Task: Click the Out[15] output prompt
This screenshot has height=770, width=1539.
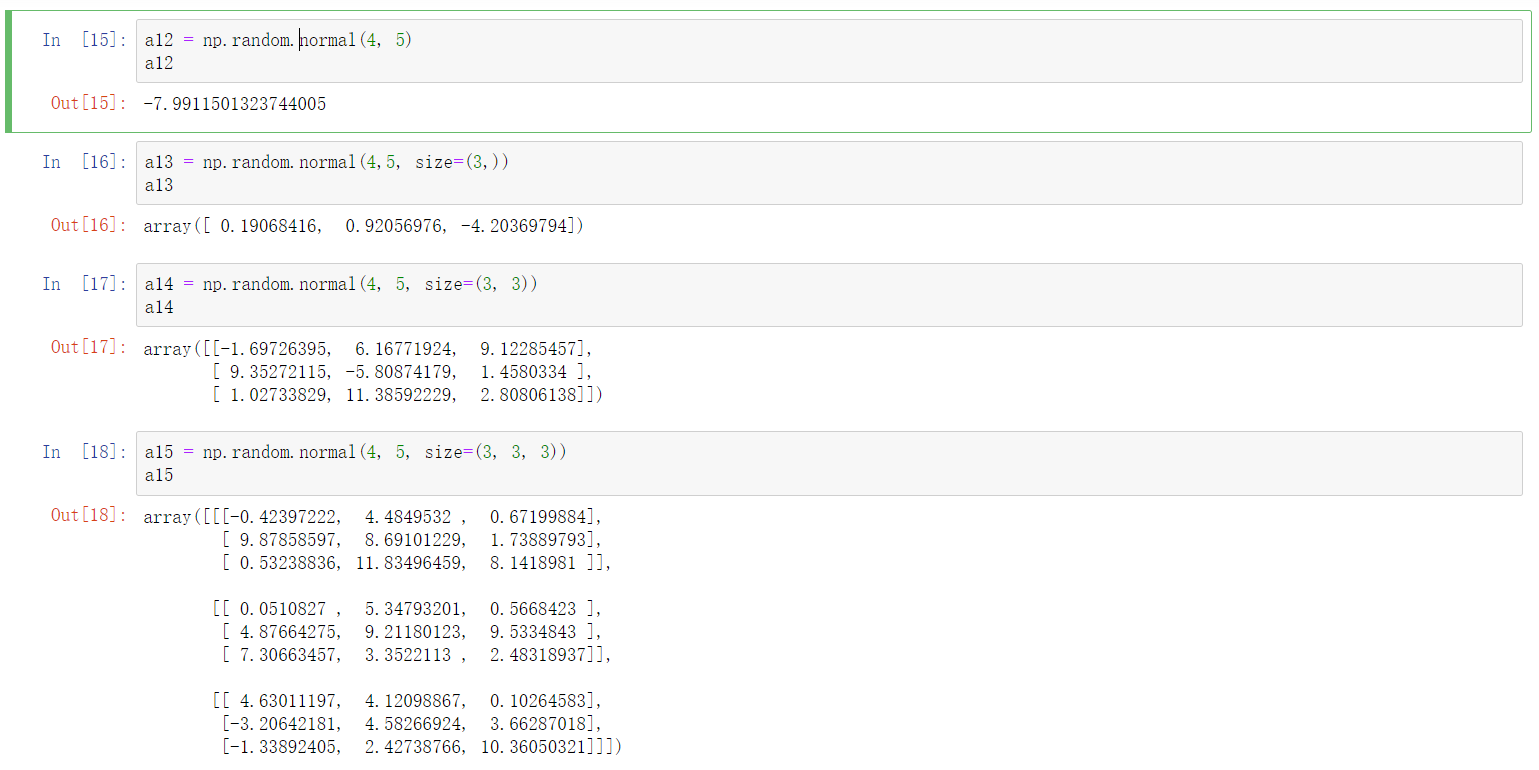Action: (x=89, y=103)
